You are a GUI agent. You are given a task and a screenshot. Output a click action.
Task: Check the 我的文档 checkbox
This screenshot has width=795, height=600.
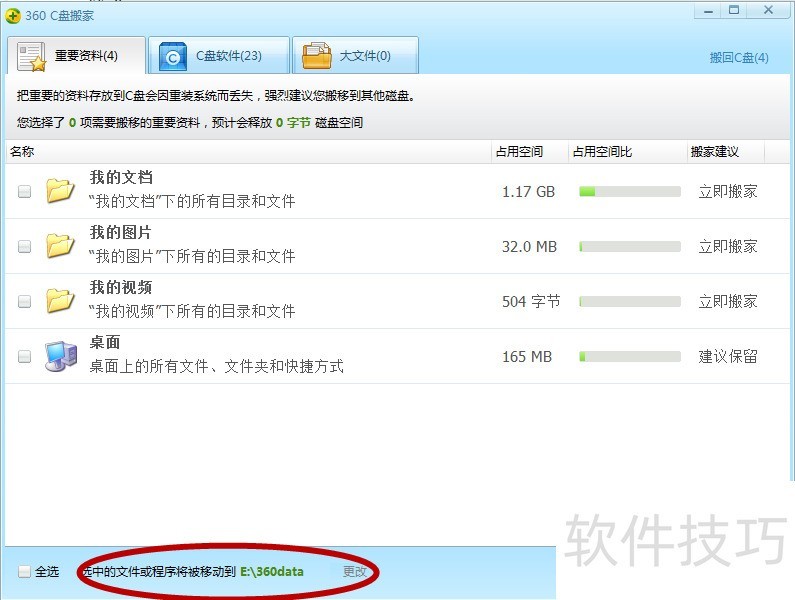25,192
